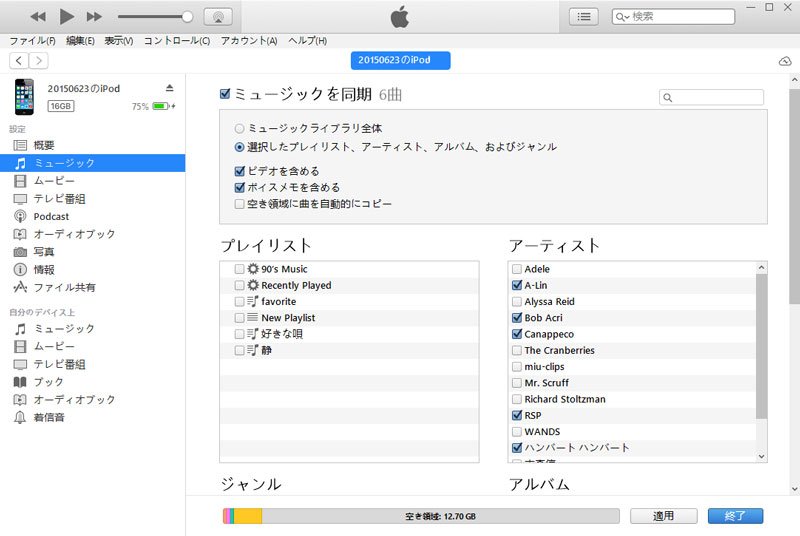This screenshot has height=536, width=800.
Task: Check the Adele artist
Action: (x=517, y=269)
